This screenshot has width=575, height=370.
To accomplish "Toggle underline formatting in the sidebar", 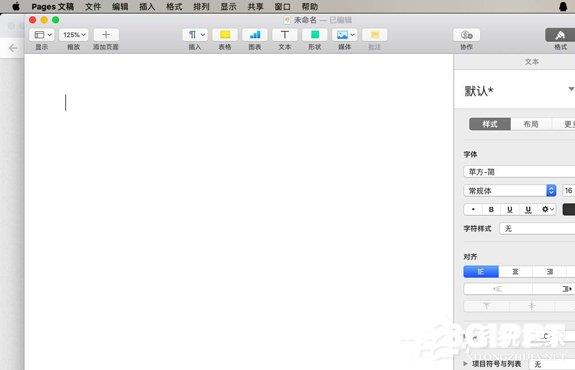I will tap(509, 209).
